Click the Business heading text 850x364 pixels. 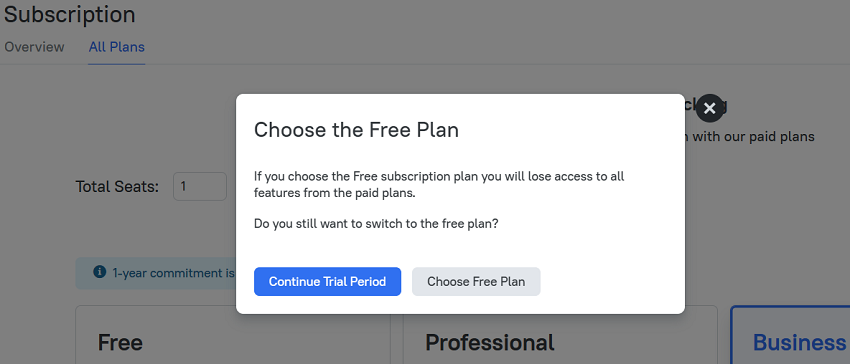pyautogui.click(x=799, y=343)
